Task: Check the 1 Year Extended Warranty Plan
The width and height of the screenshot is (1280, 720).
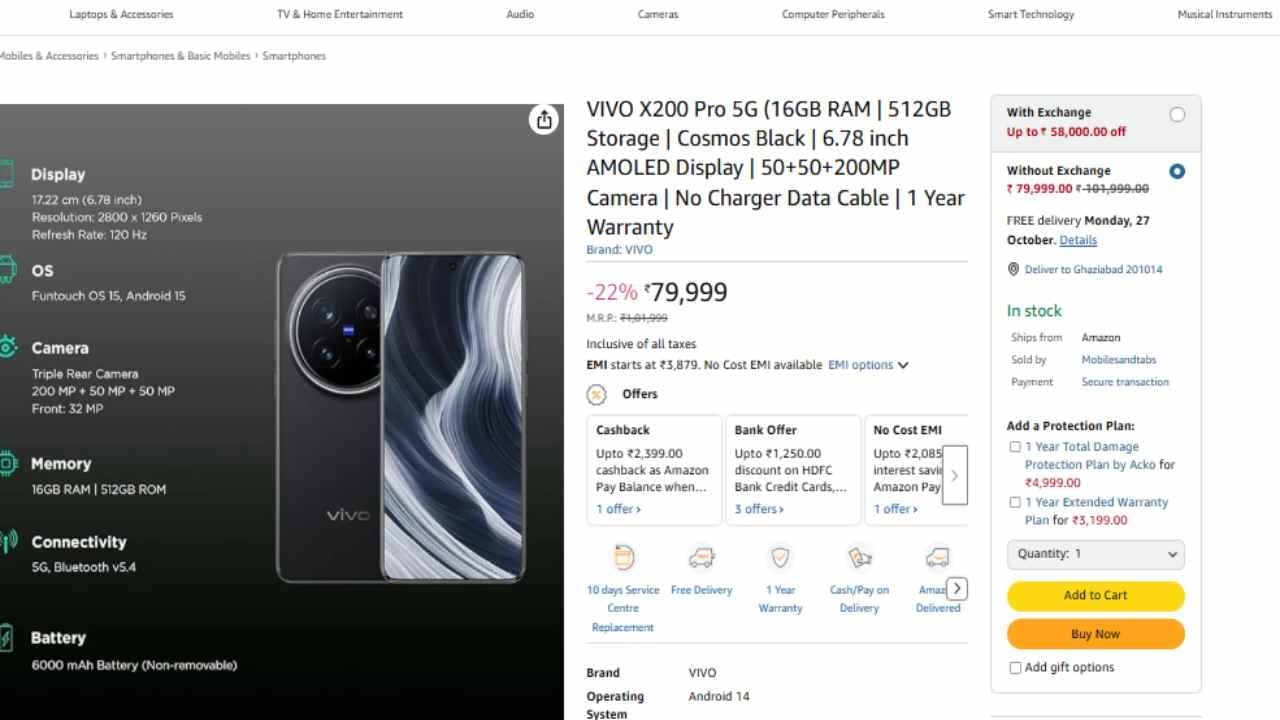Action: click(1015, 502)
